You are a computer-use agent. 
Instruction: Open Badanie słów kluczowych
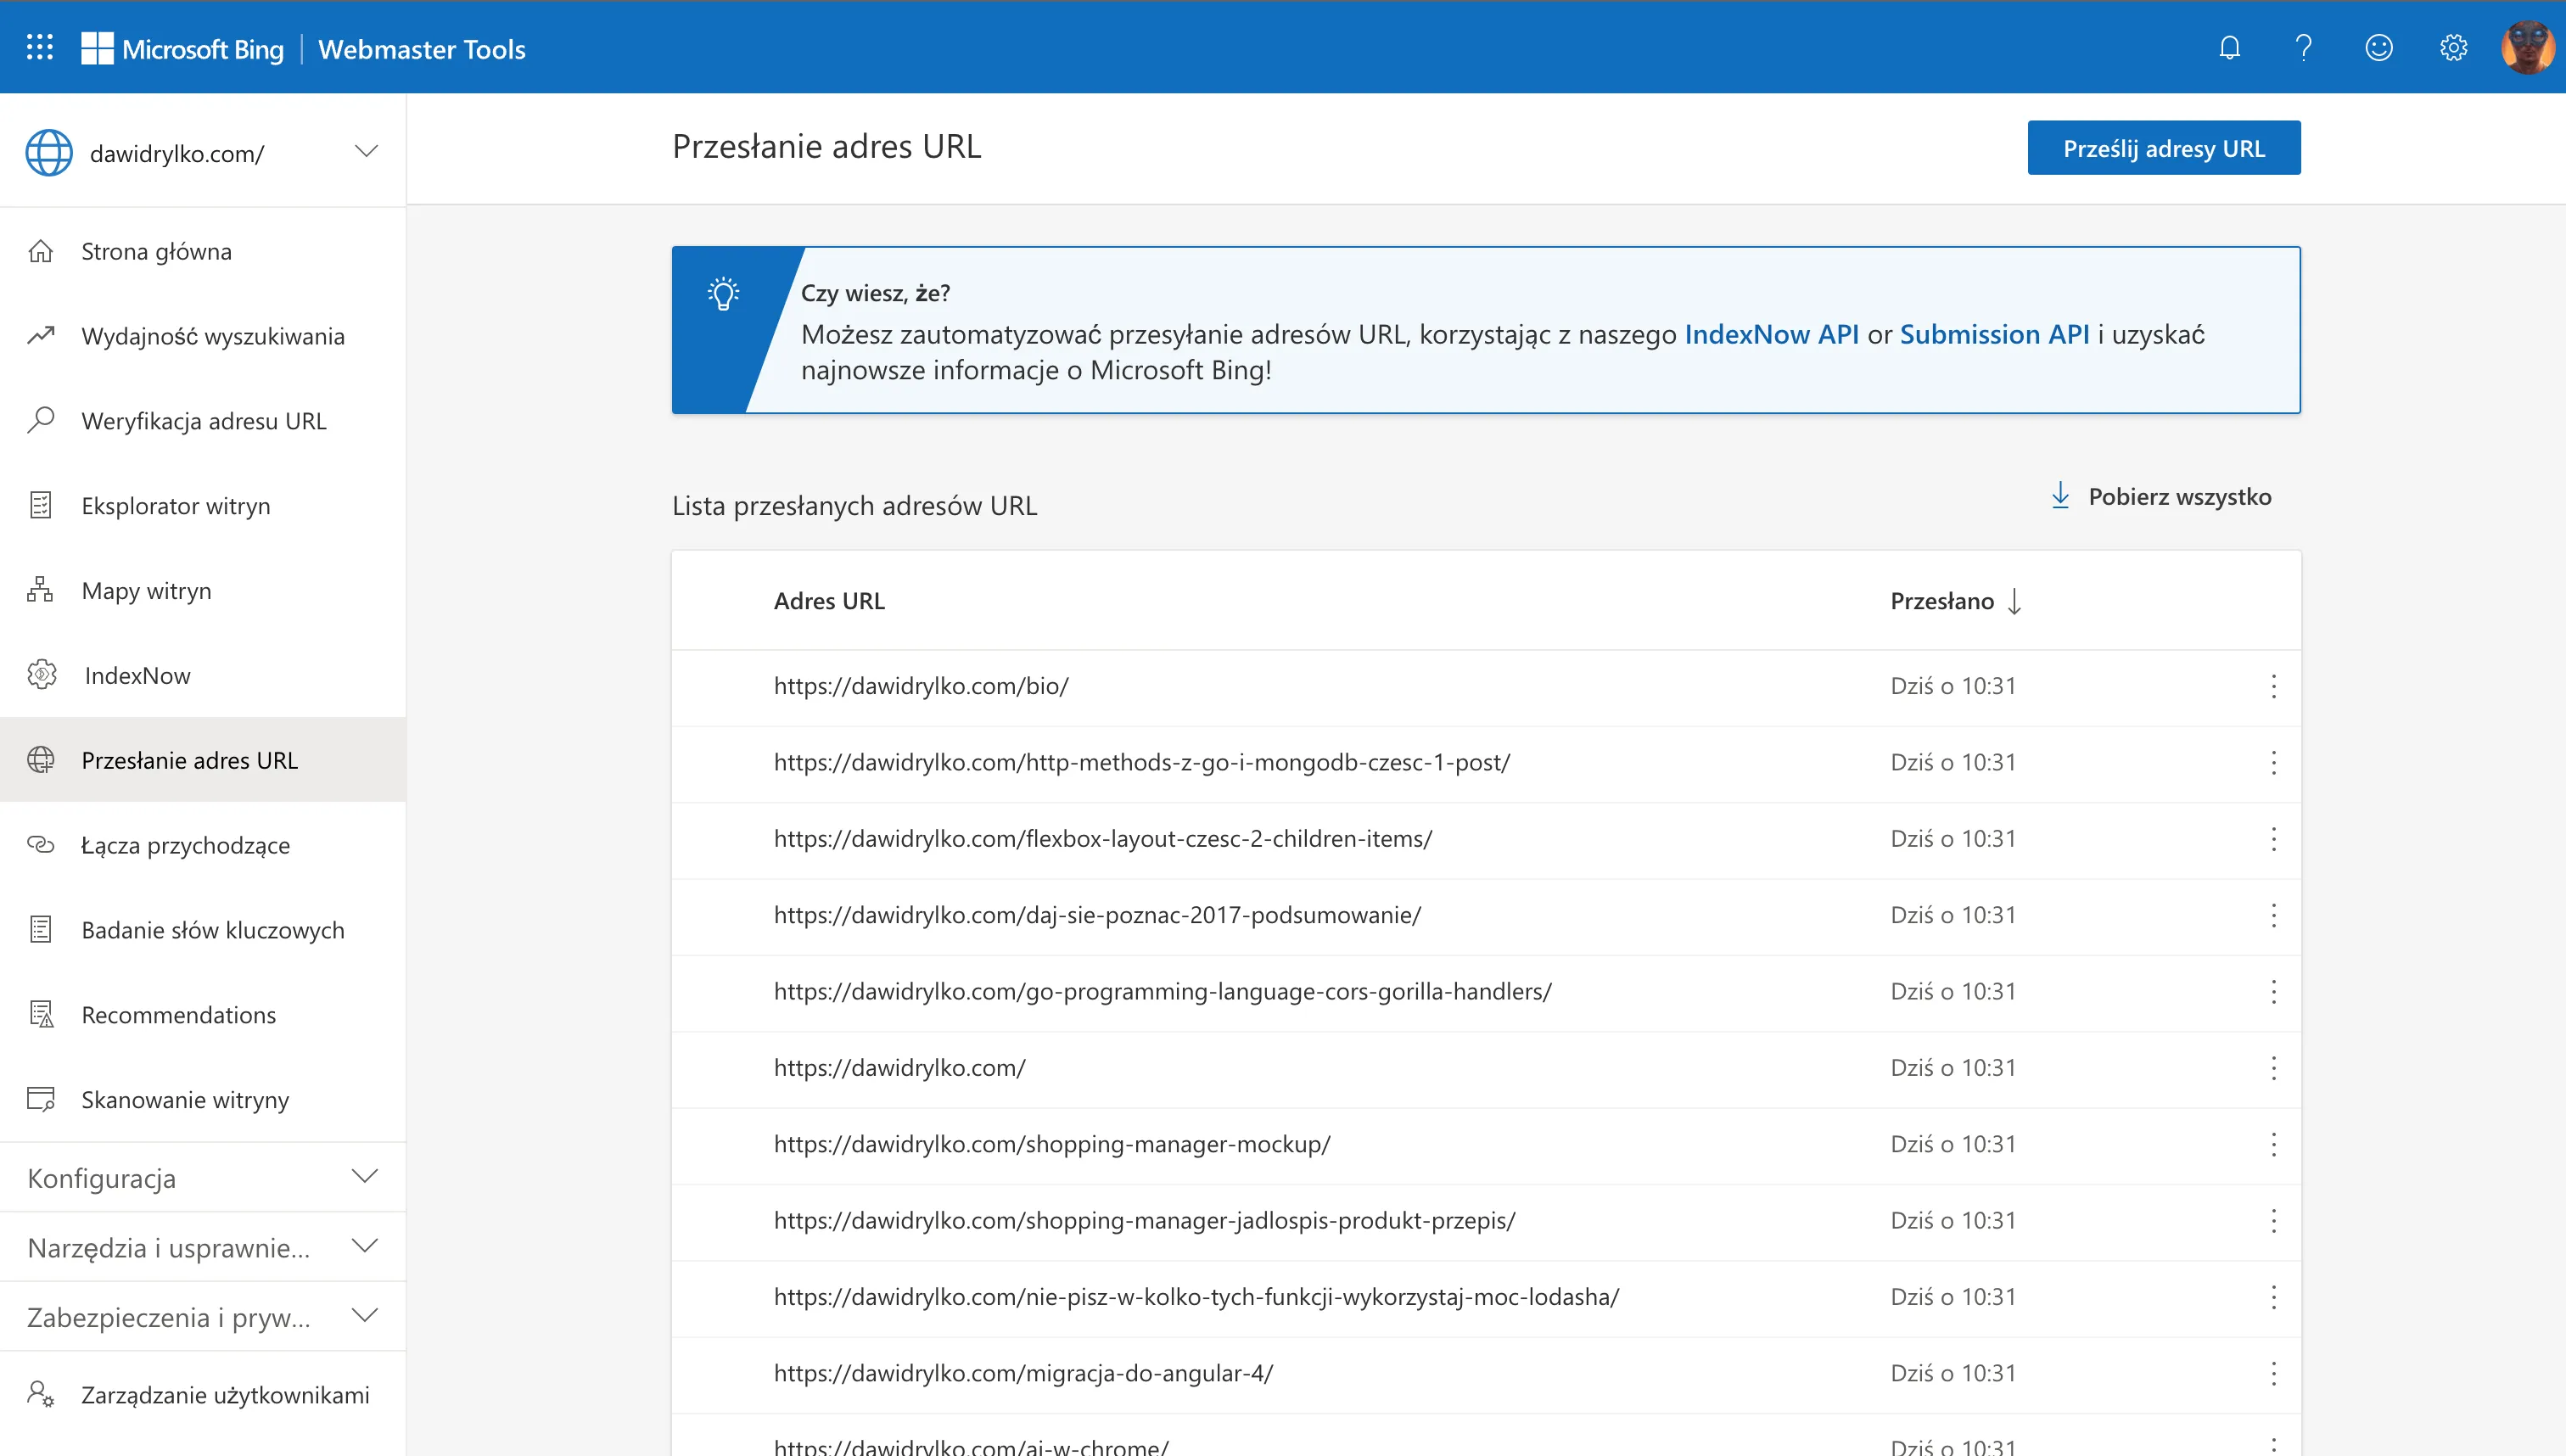[x=203, y=929]
